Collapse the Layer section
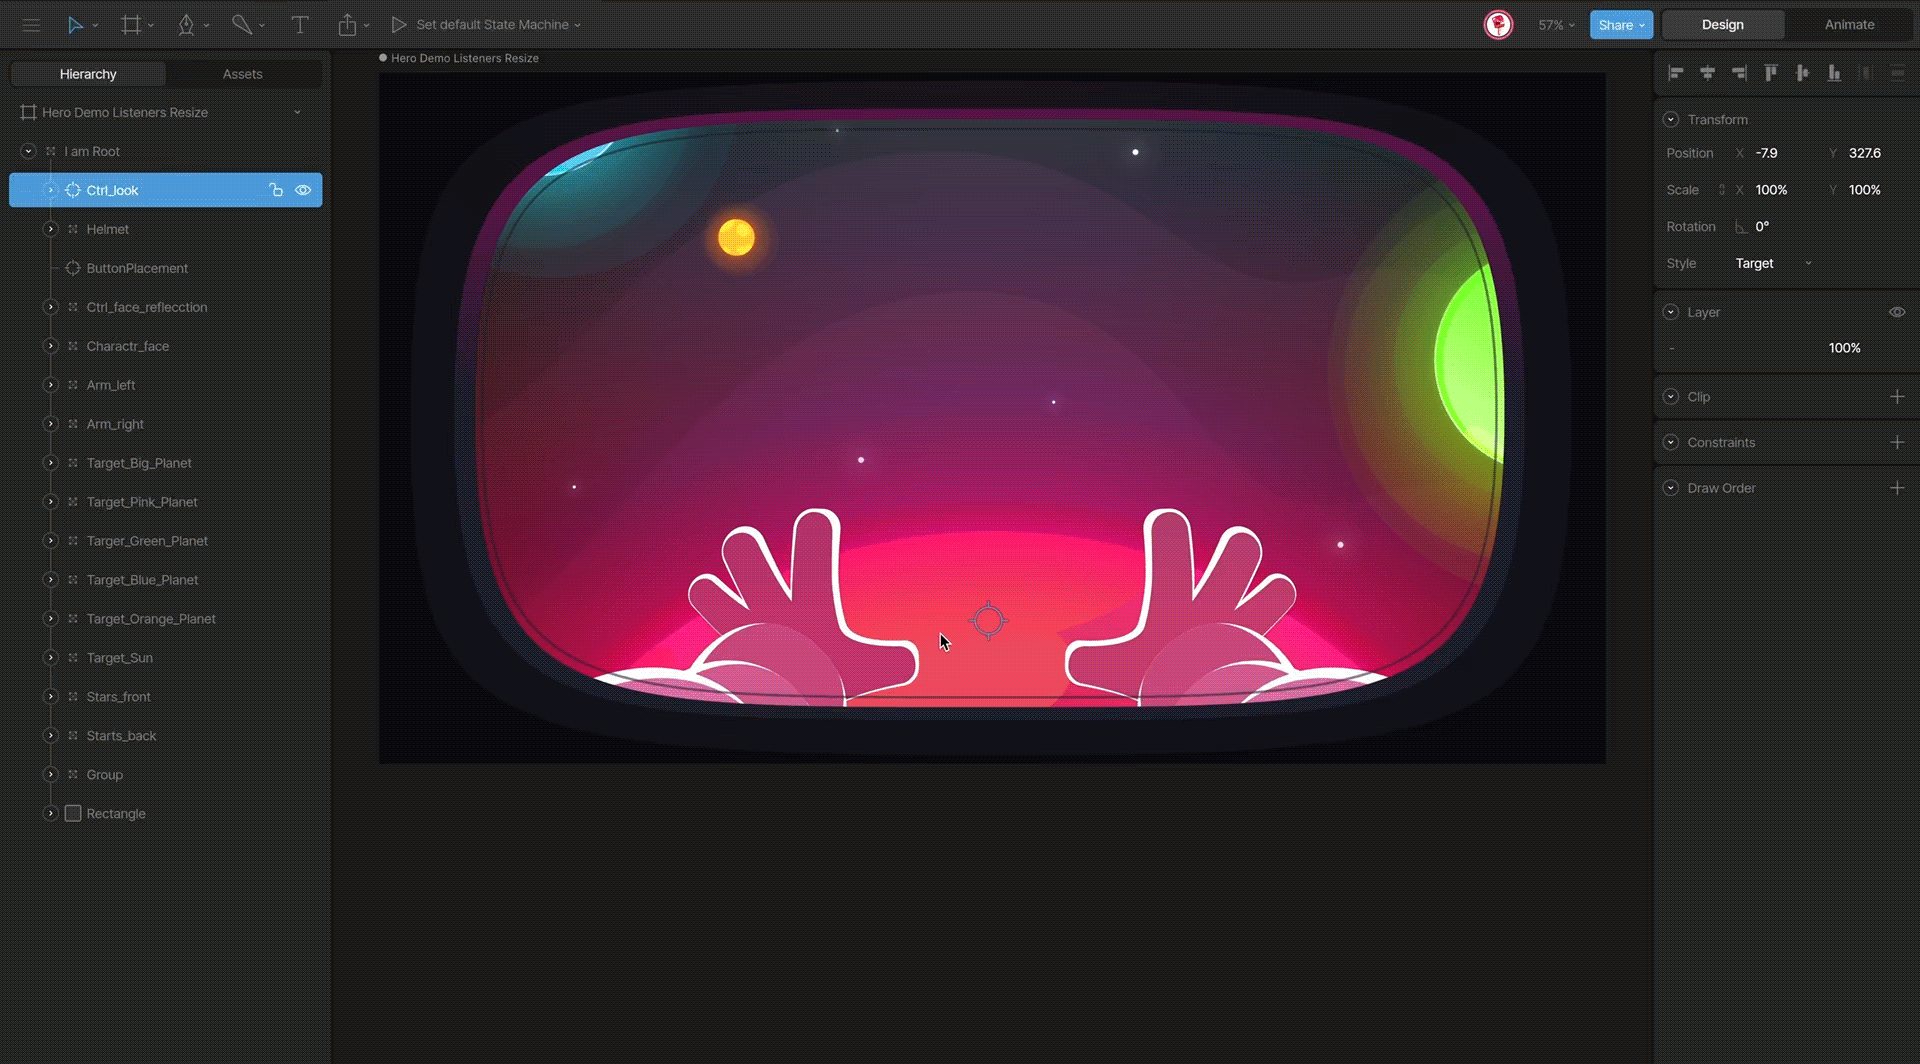 point(1670,312)
